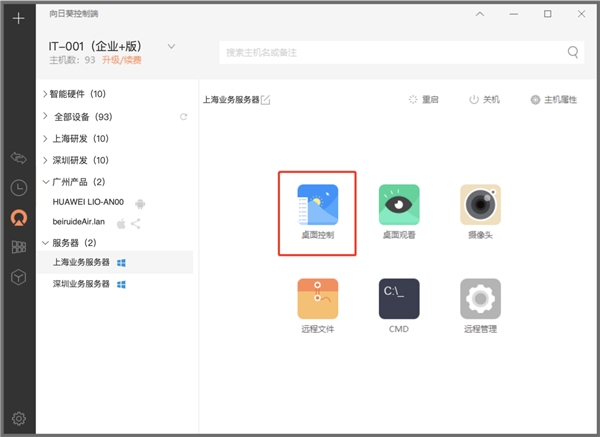The height and width of the screenshot is (437, 600).
Task: Click Windows icon beside 深圳业务服务器
Action: click(x=121, y=284)
